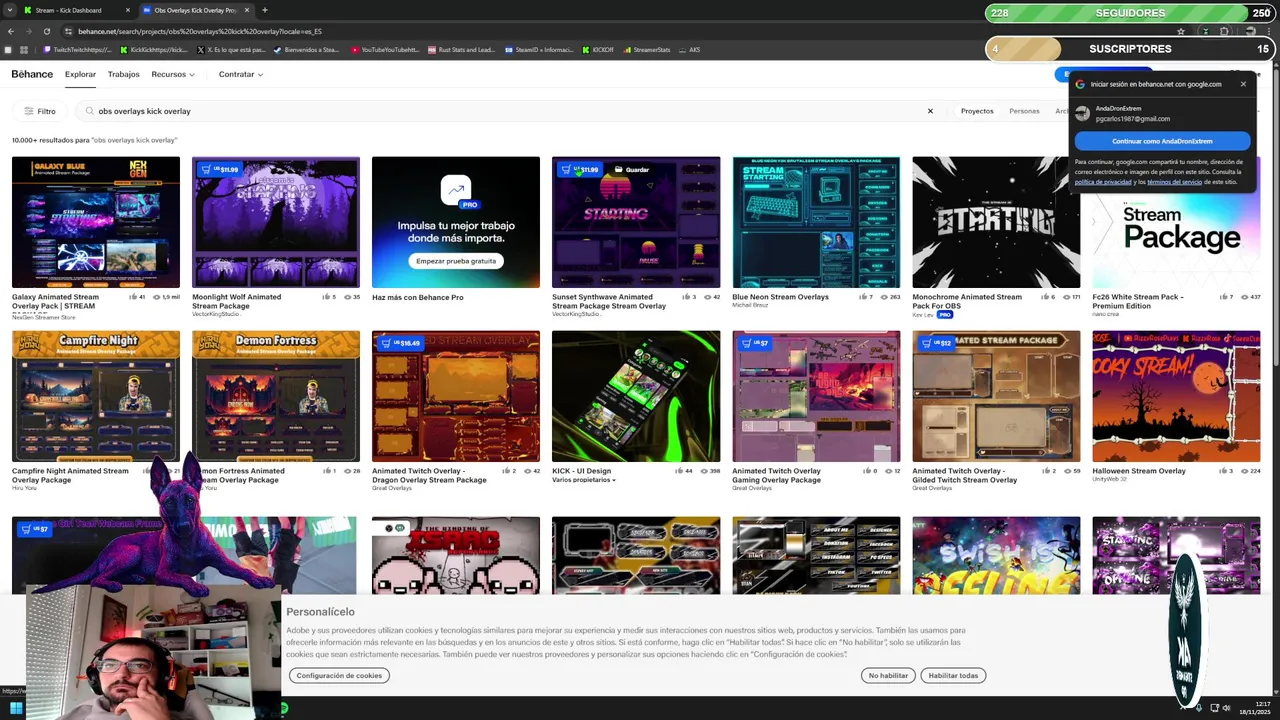
Task: Clear the search field with the X icon
Action: click(930, 111)
